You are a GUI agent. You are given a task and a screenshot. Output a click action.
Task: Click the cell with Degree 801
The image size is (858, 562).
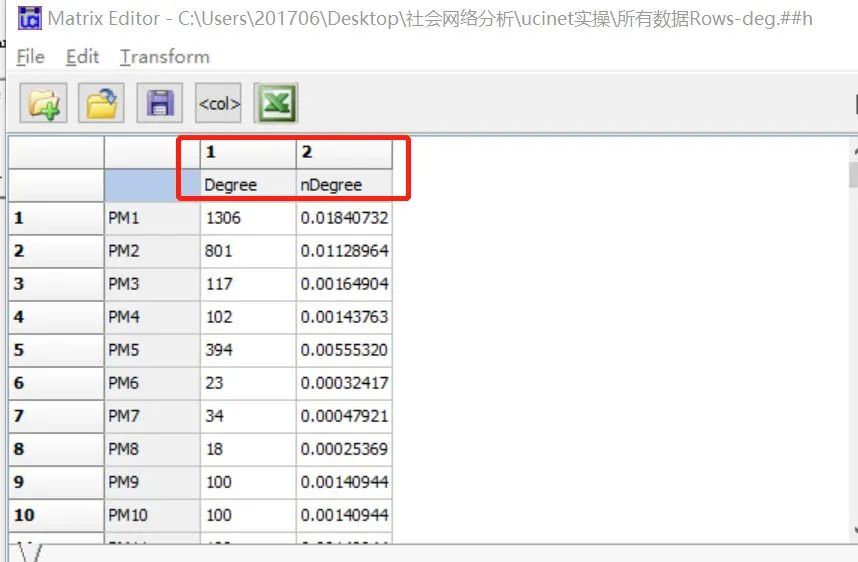[248, 251]
